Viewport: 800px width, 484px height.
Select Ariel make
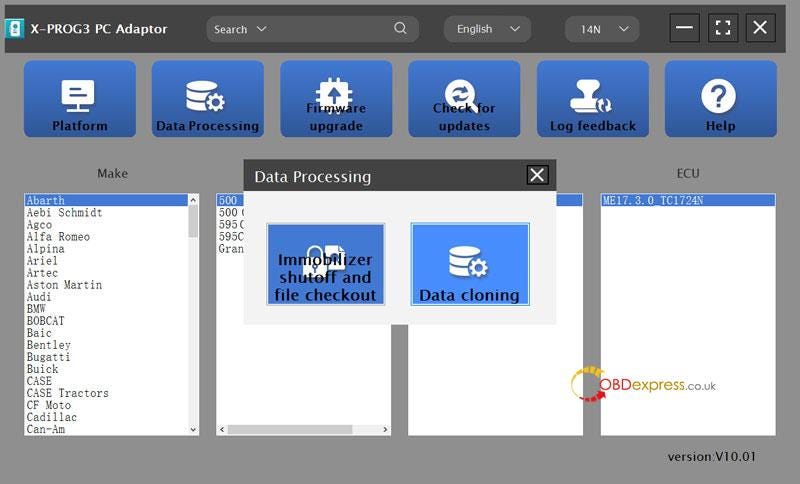107,261
